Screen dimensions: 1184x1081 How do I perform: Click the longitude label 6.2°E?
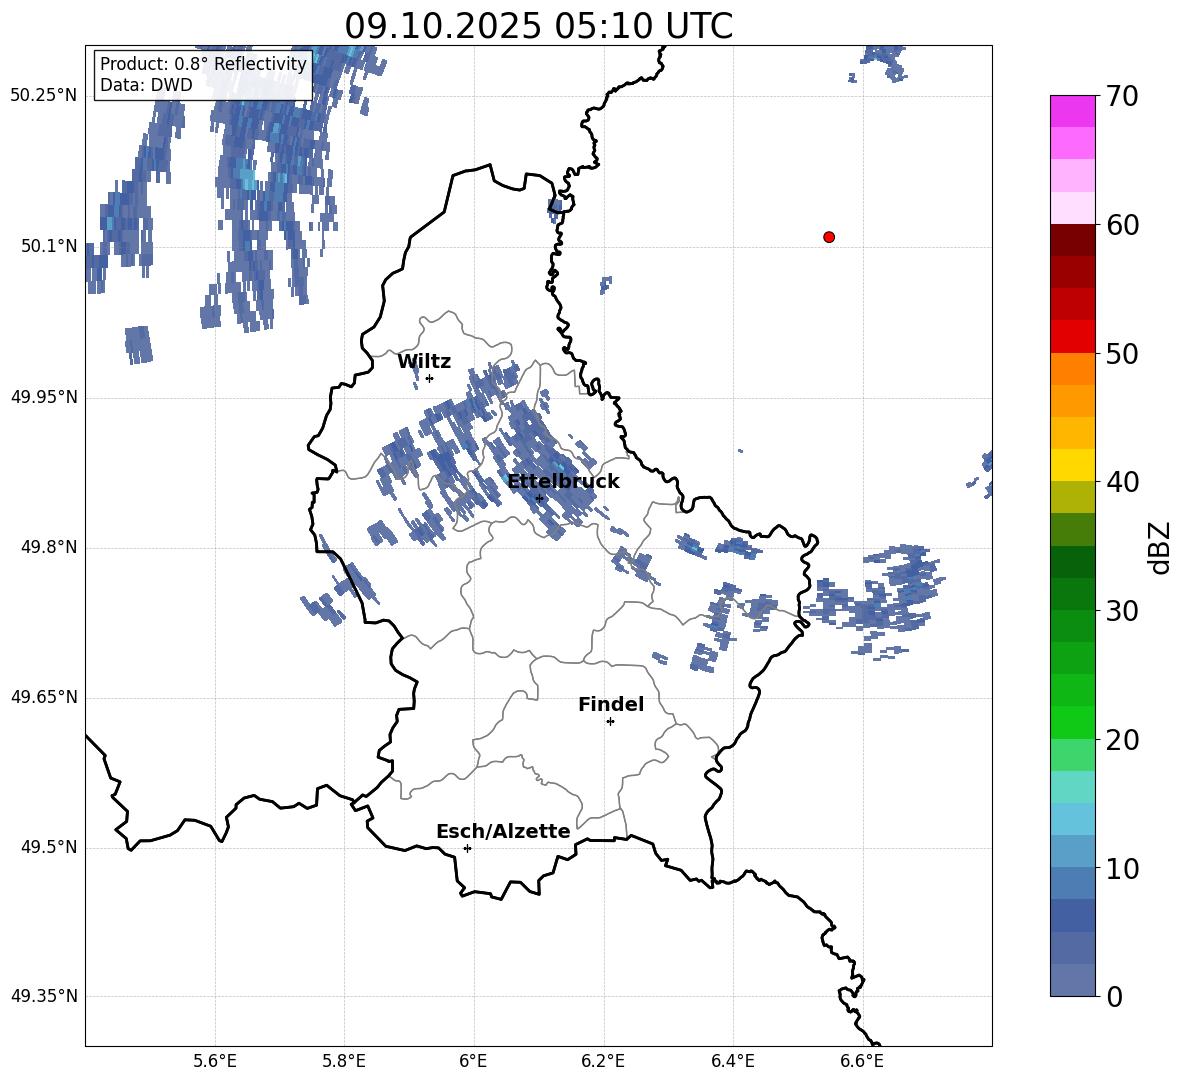603,1061
